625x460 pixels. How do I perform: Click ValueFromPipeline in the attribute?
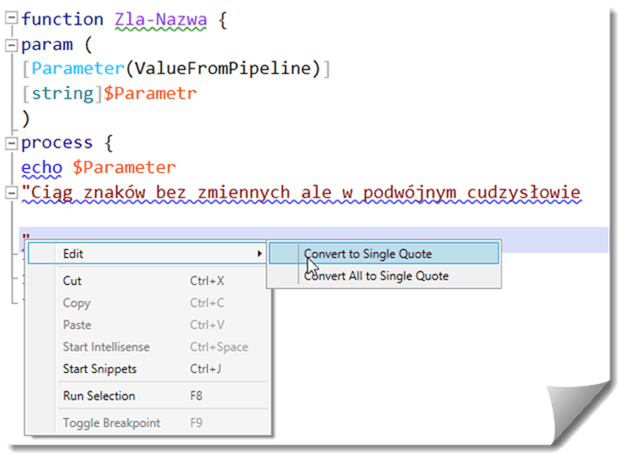[x=222, y=68]
